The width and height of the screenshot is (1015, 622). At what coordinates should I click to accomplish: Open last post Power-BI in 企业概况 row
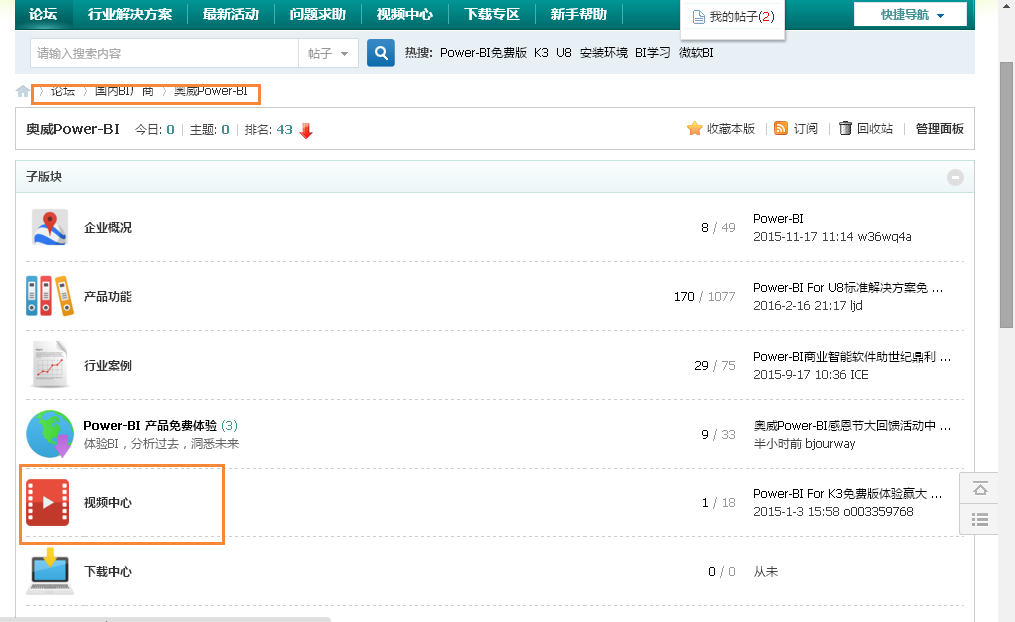(x=778, y=219)
